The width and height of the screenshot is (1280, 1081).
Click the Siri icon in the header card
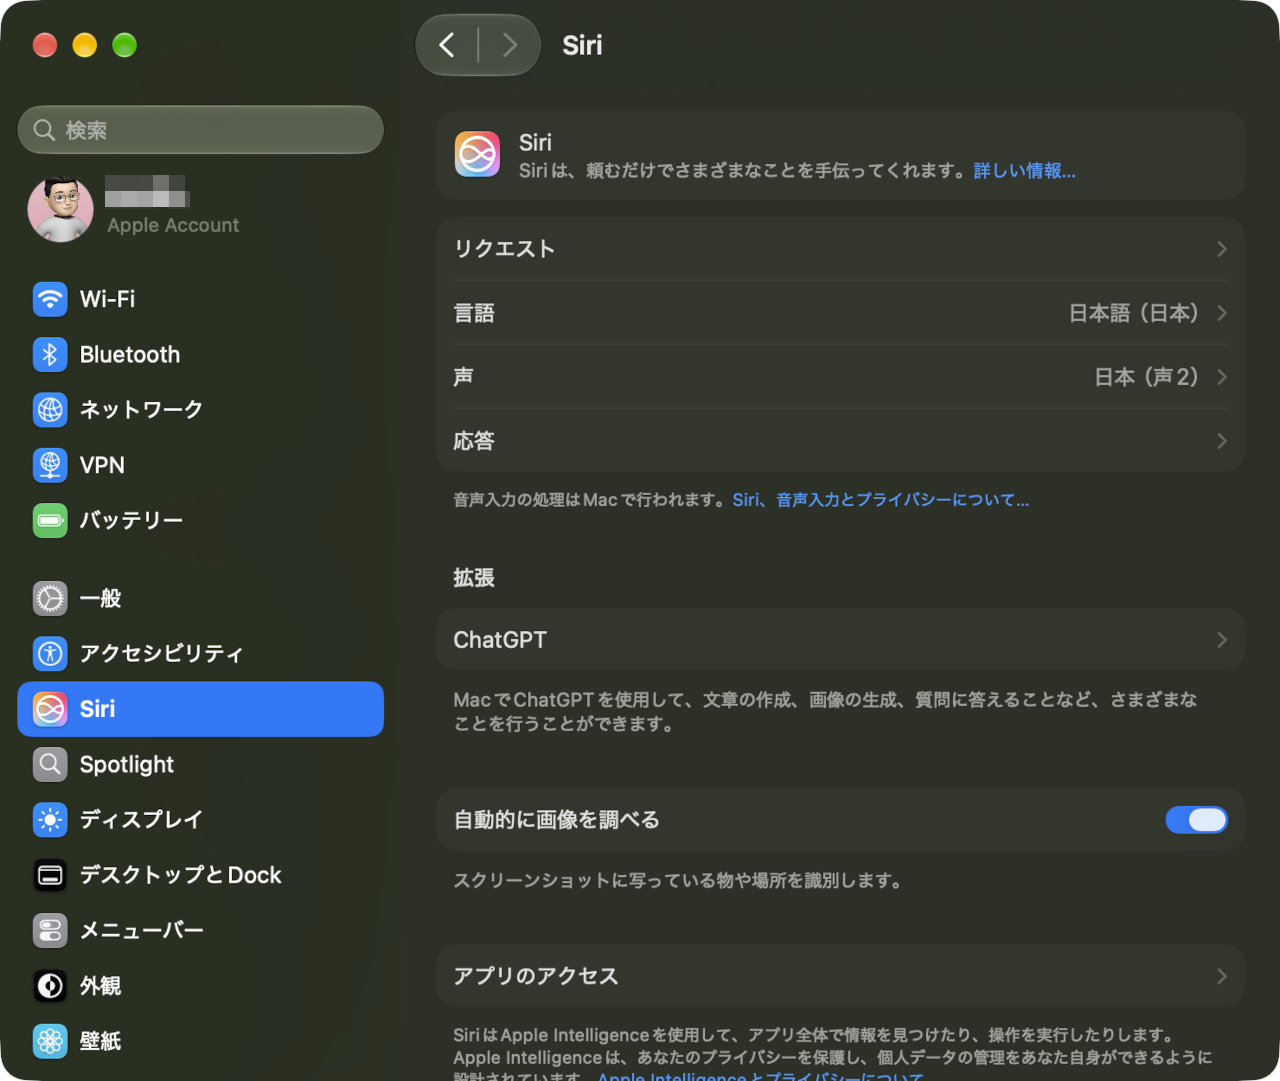(478, 154)
